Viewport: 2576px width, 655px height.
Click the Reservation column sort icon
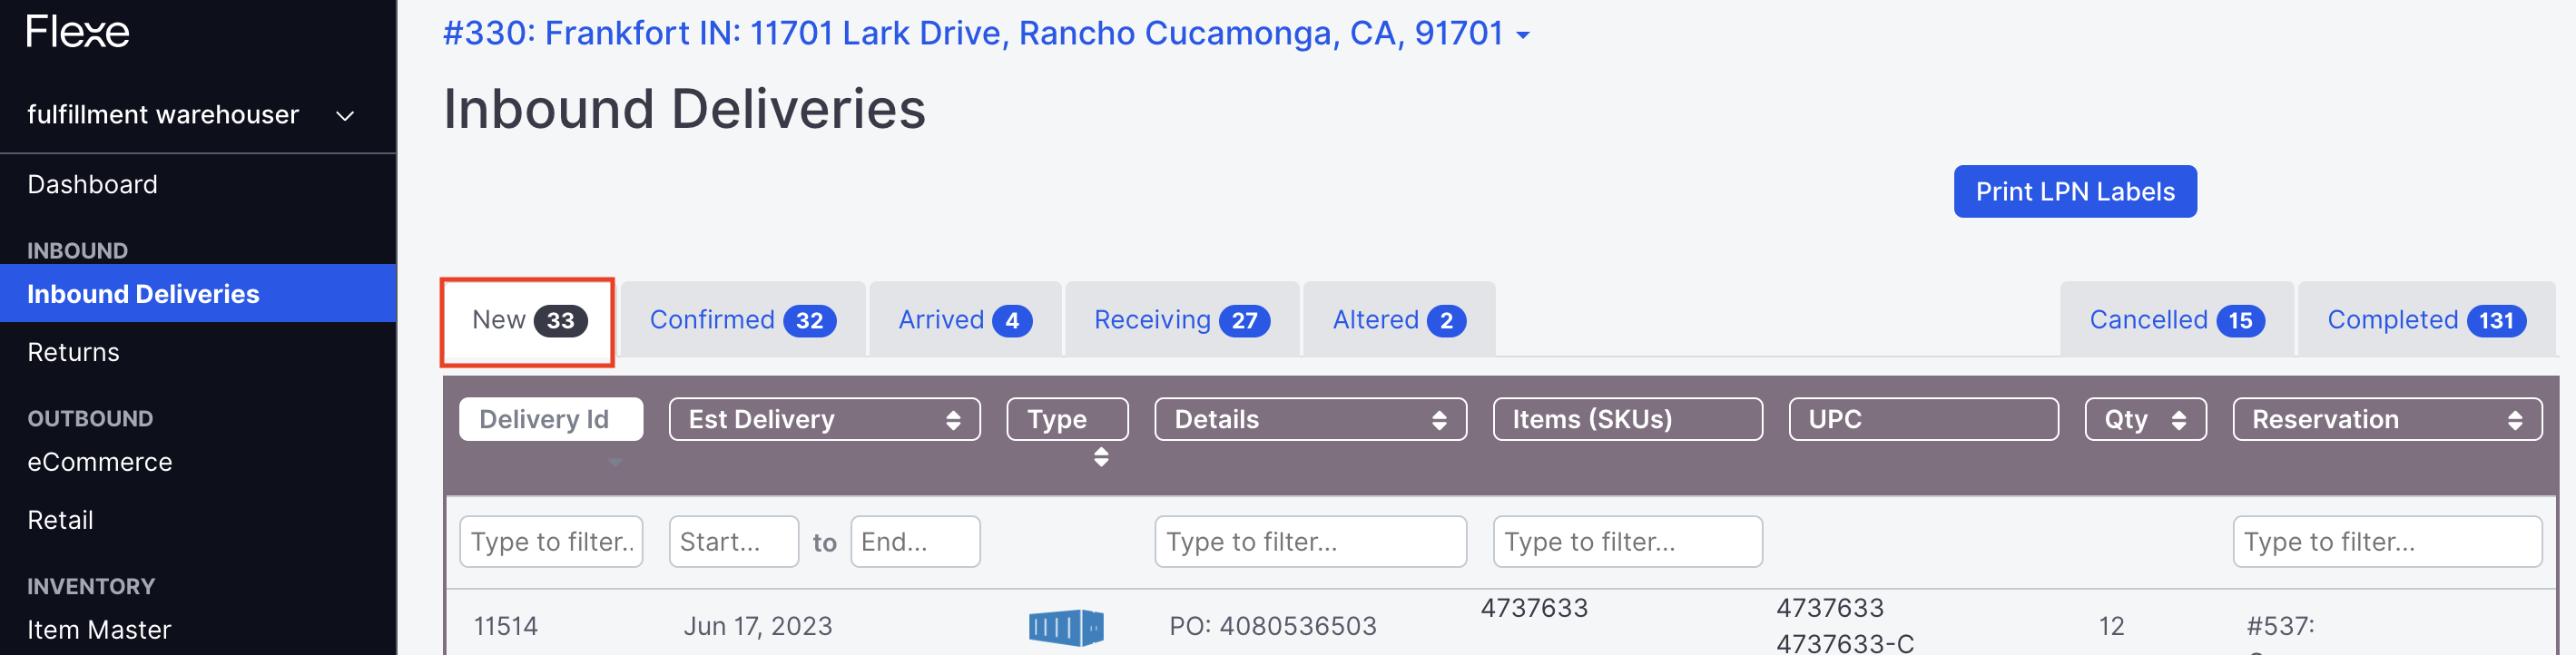(x=2518, y=419)
